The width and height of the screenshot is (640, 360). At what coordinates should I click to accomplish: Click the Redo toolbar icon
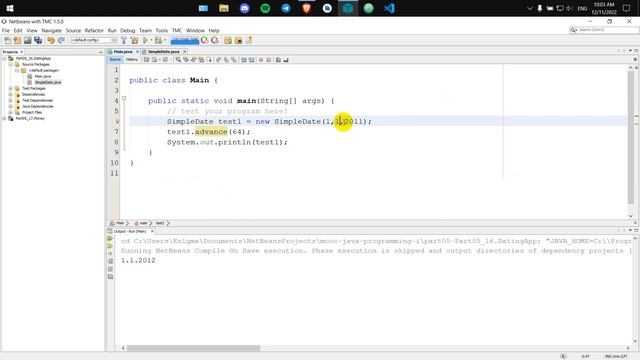(61, 40)
